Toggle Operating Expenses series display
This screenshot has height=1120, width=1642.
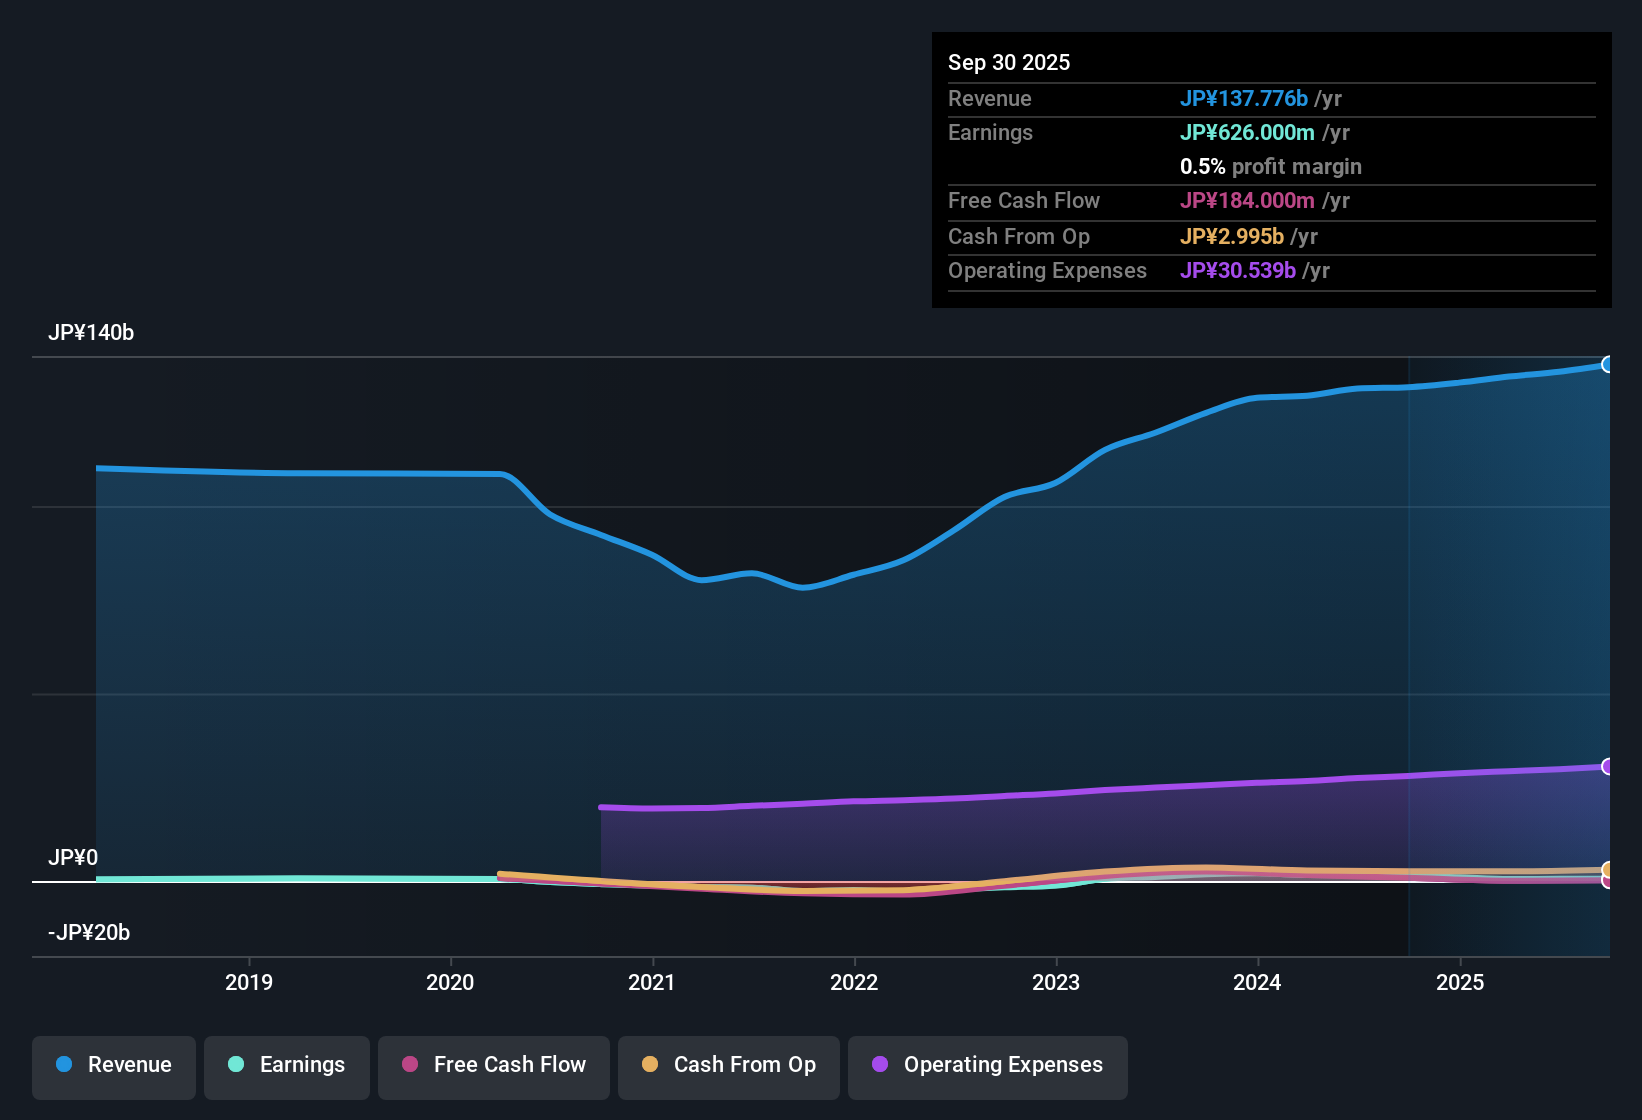tap(988, 1065)
